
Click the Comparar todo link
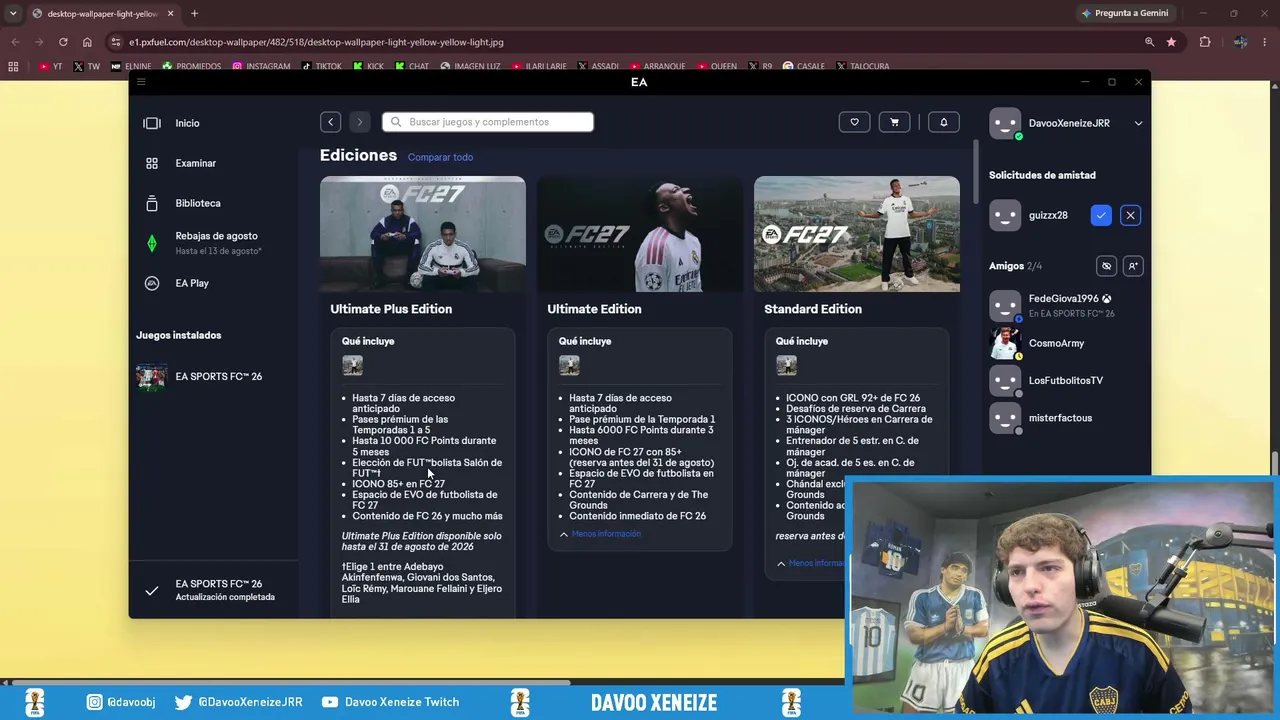point(440,157)
